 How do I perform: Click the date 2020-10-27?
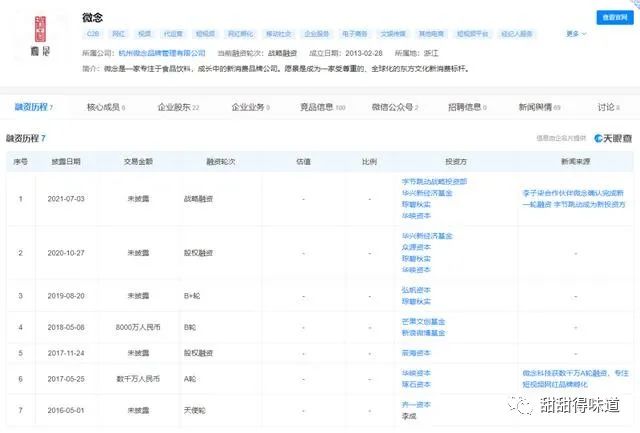pyautogui.click(x=66, y=253)
